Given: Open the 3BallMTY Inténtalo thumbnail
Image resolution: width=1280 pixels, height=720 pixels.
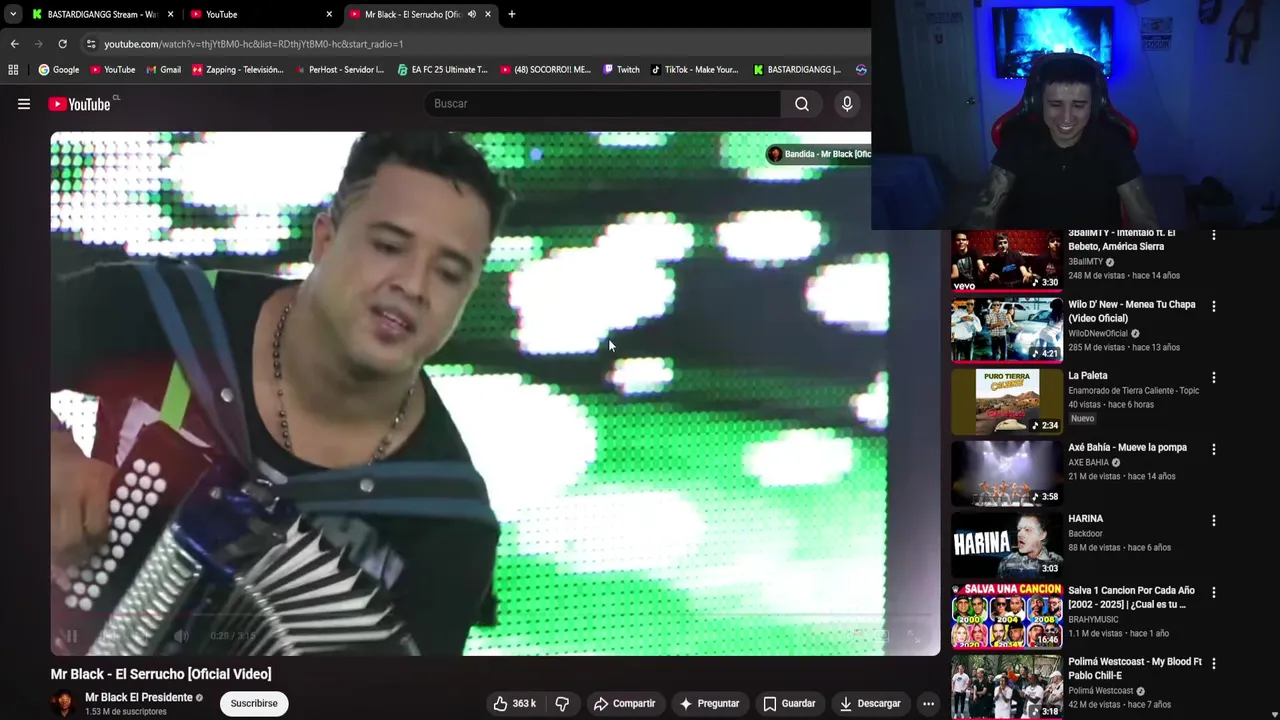Looking at the screenshot, I should (1006, 260).
